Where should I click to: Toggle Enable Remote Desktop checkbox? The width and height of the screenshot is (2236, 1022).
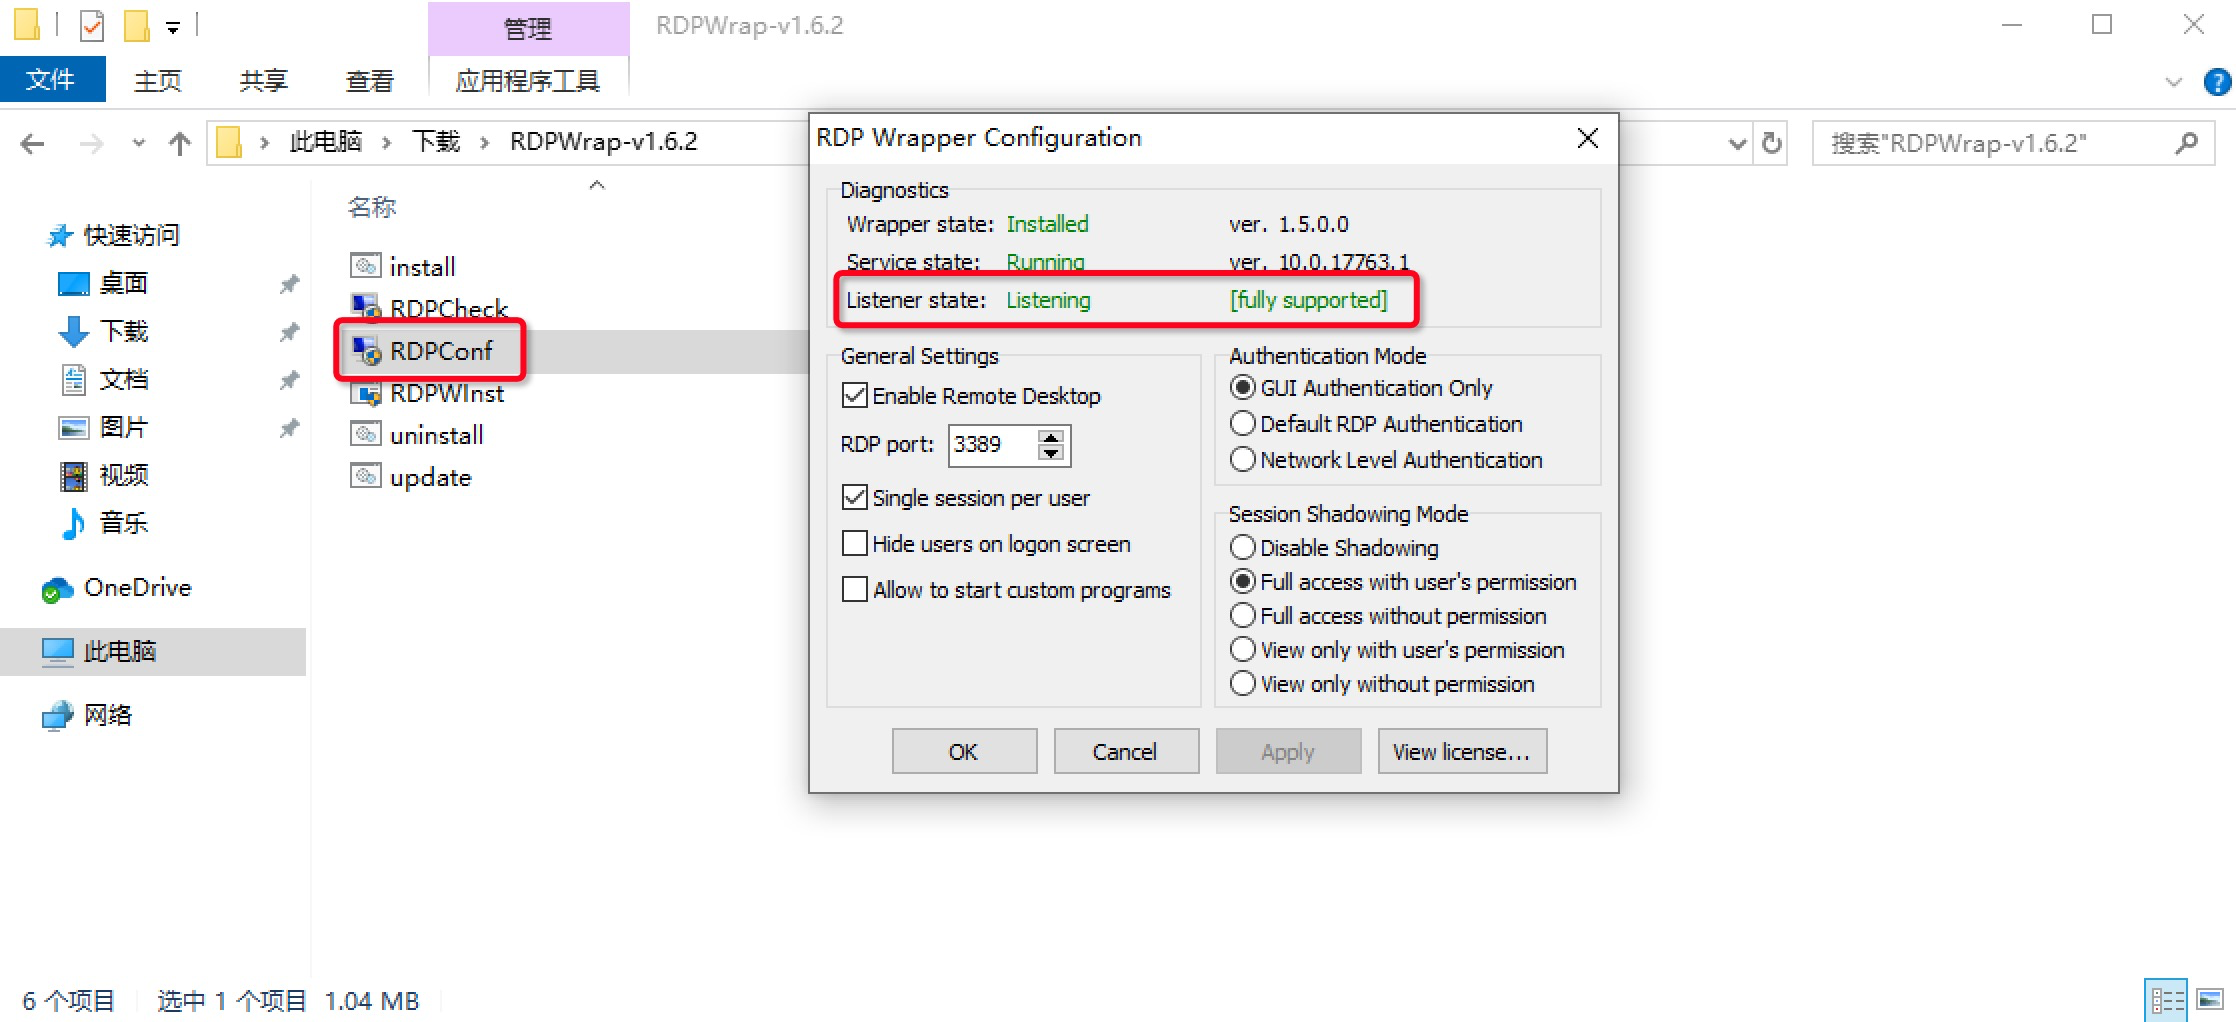click(x=855, y=395)
